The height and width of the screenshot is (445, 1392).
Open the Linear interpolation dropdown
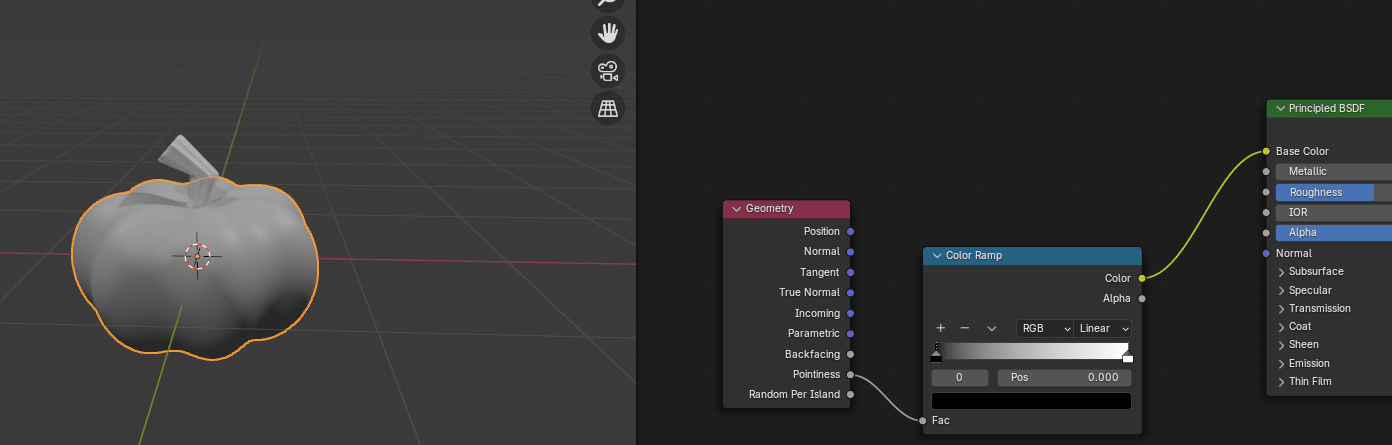pyautogui.click(x=1104, y=328)
